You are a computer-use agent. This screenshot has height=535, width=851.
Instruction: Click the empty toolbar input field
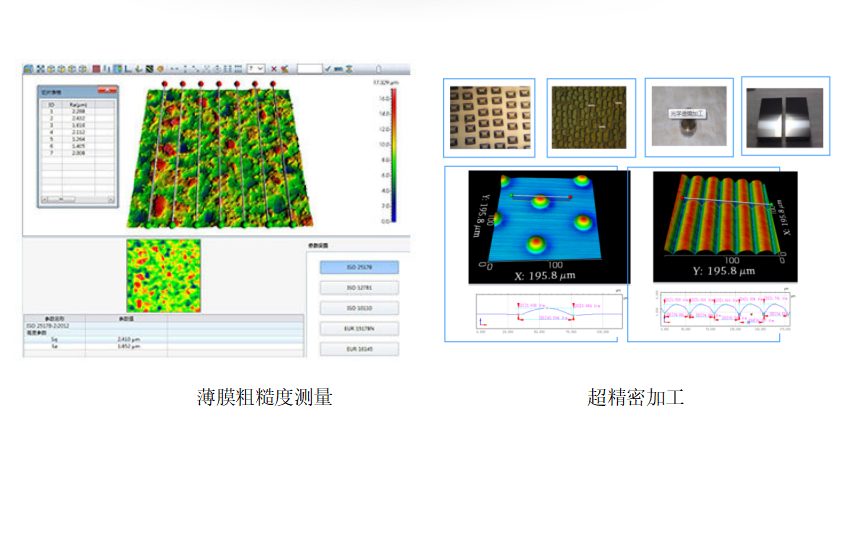tap(310, 69)
